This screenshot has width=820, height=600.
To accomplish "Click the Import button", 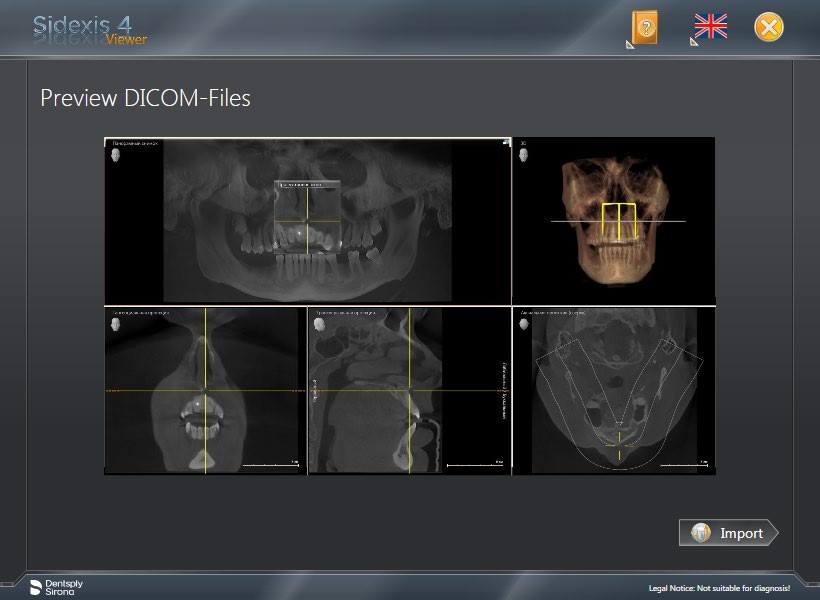I will 729,533.
